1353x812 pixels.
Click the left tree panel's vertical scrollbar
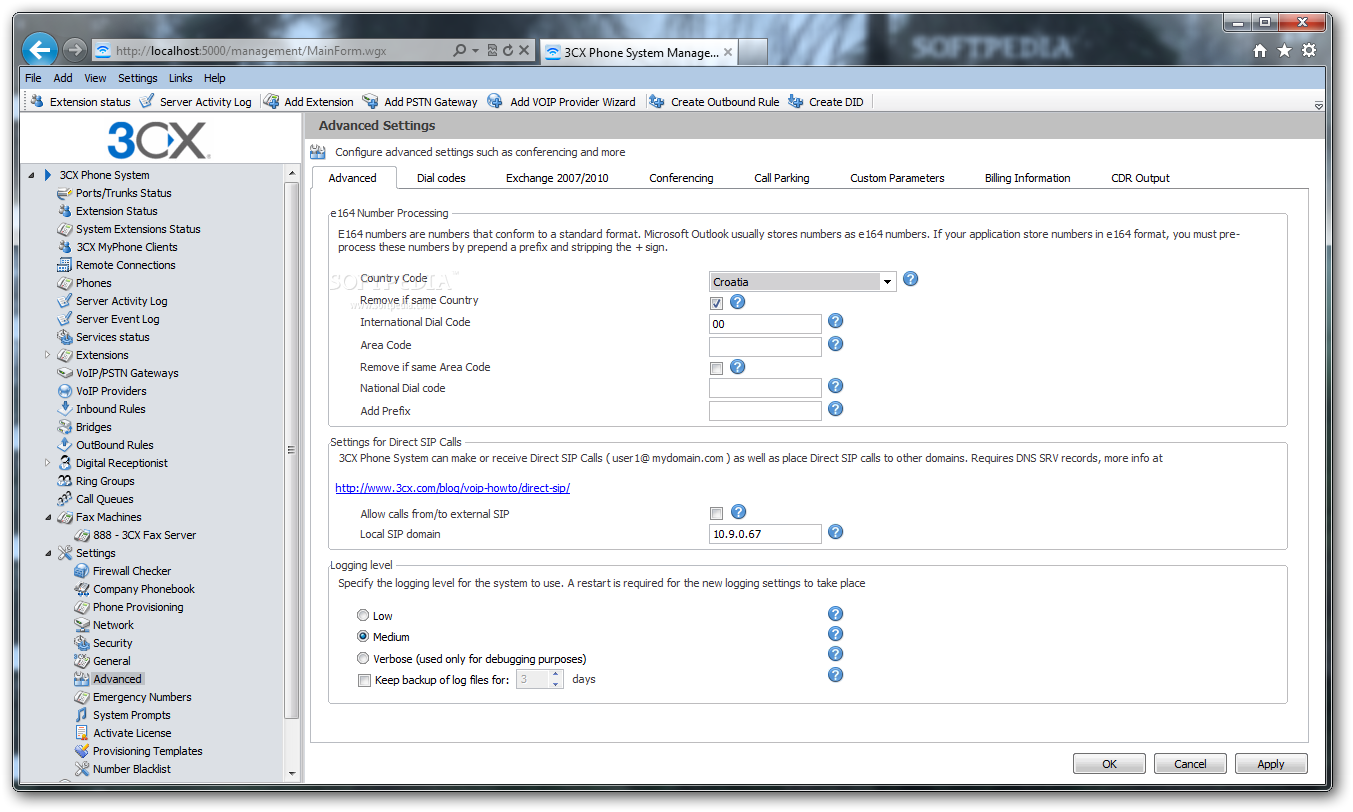(x=292, y=450)
